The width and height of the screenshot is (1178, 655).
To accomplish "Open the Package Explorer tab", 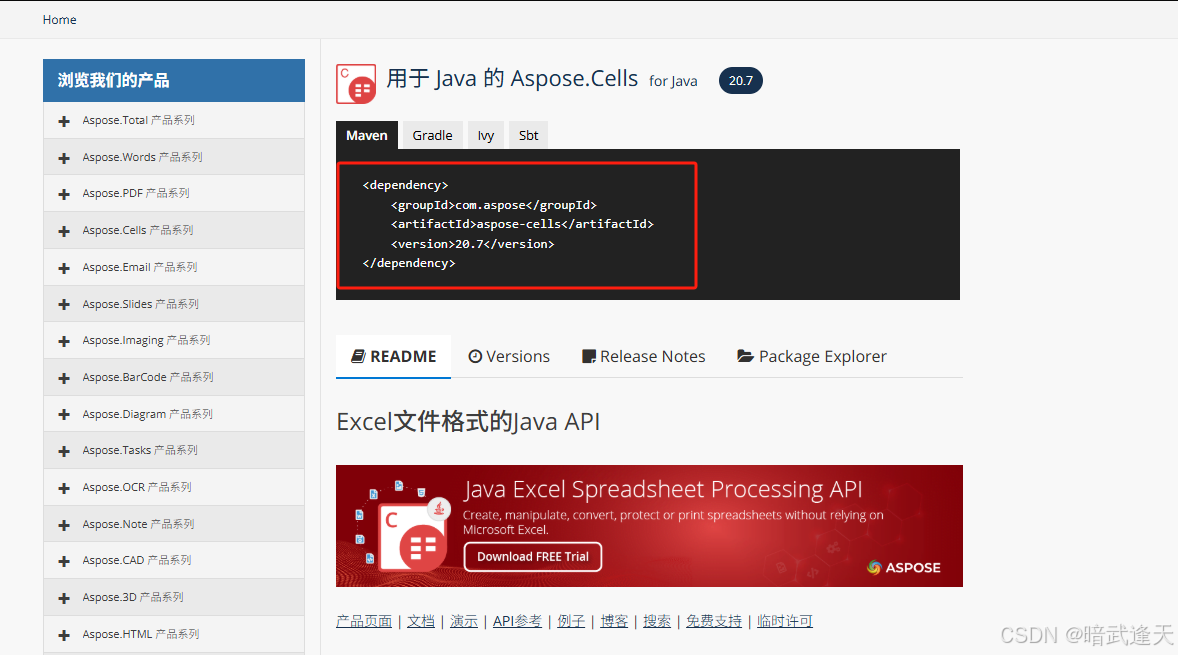I will 811,356.
